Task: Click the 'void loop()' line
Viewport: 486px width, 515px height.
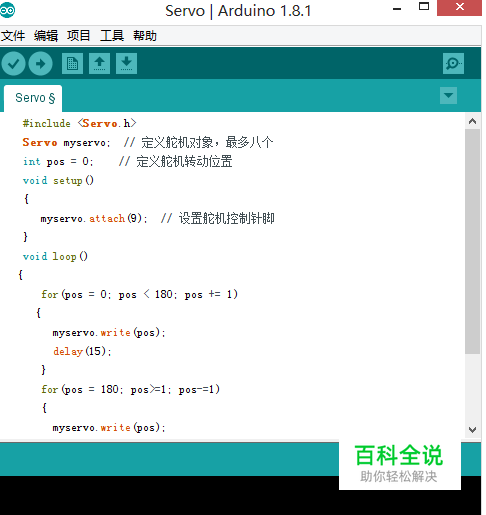Action: (55, 257)
